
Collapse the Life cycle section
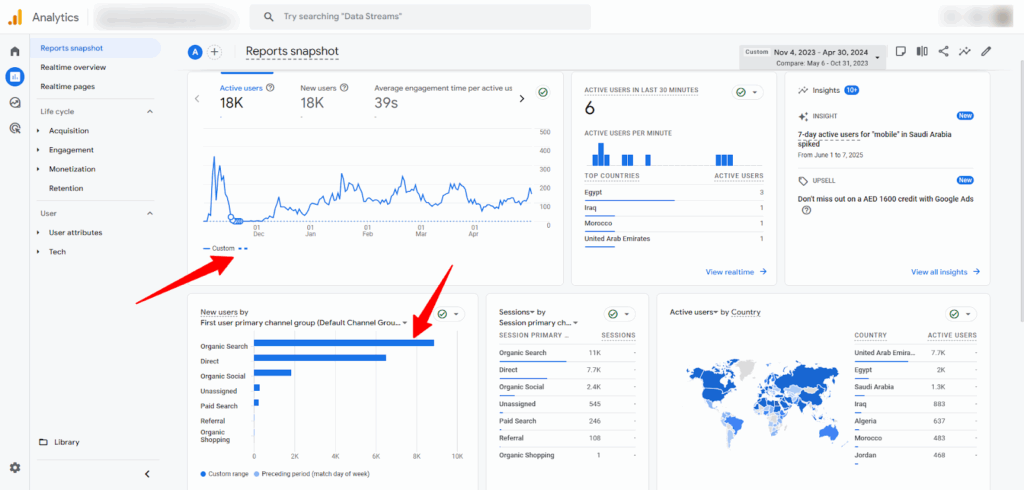pos(150,111)
